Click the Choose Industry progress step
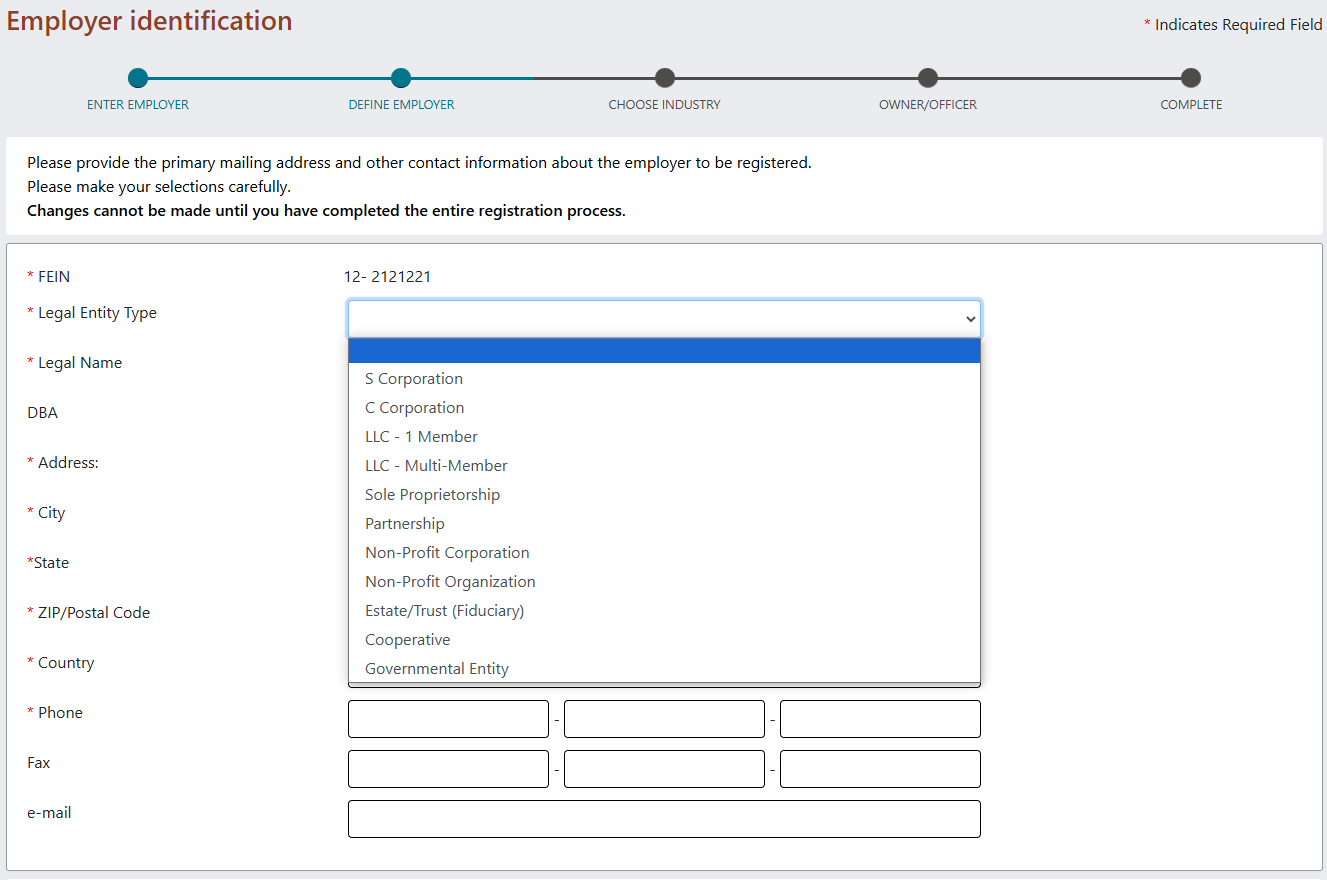This screenshot has width=1327, height=880. [664, 77]
